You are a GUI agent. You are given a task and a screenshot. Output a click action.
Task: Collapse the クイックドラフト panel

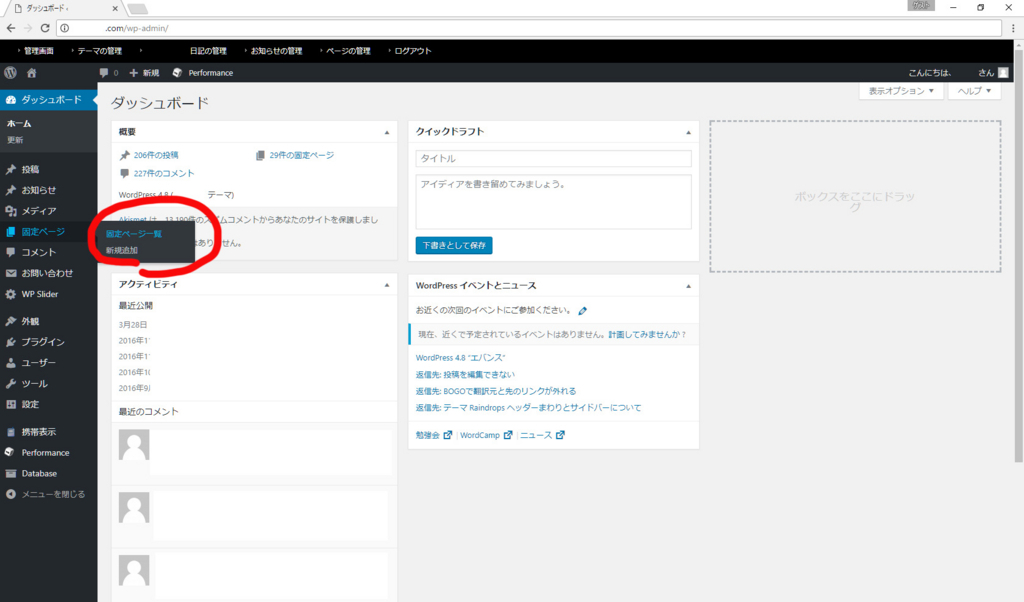point(688,133)
